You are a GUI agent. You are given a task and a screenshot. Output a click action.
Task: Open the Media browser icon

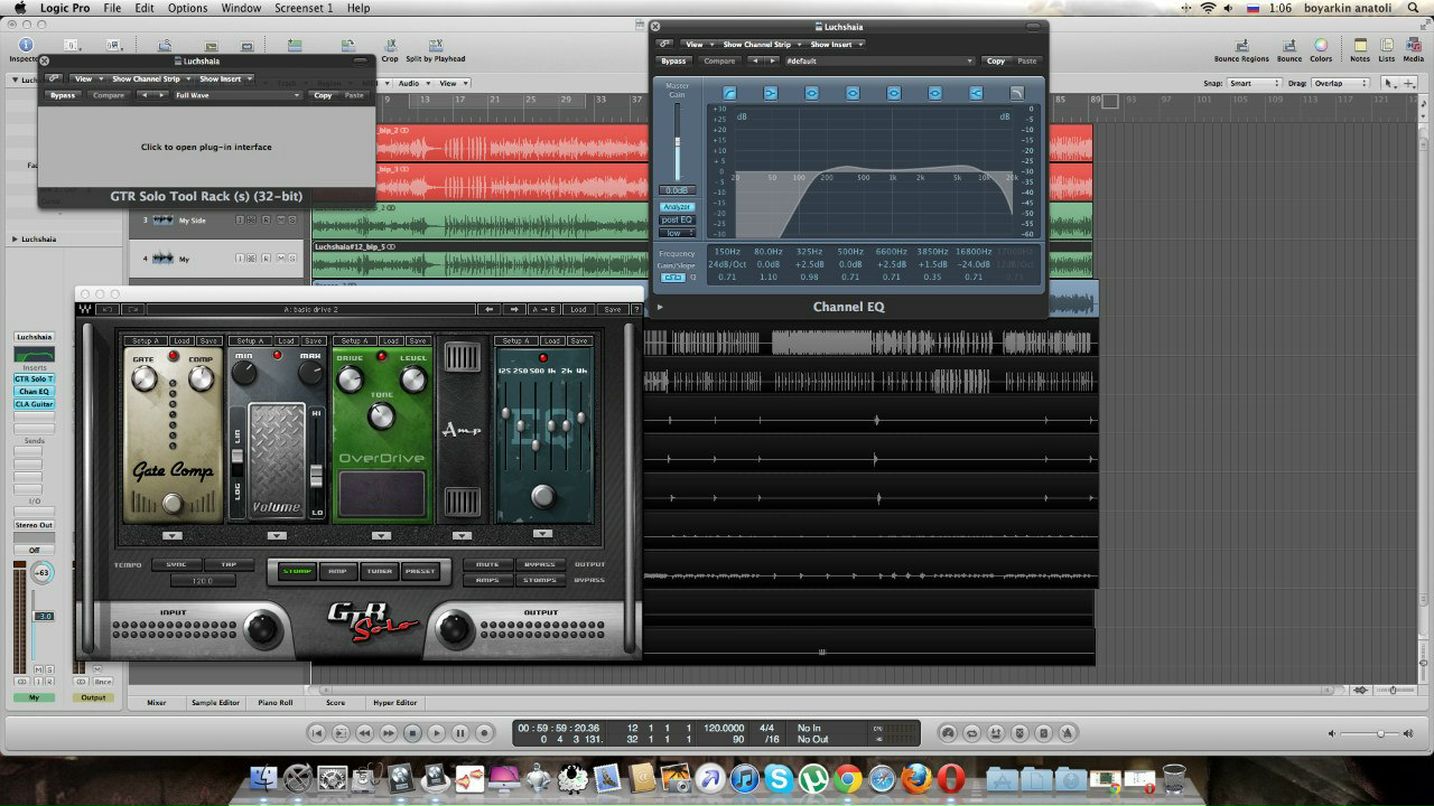(x=1413, y=46)
